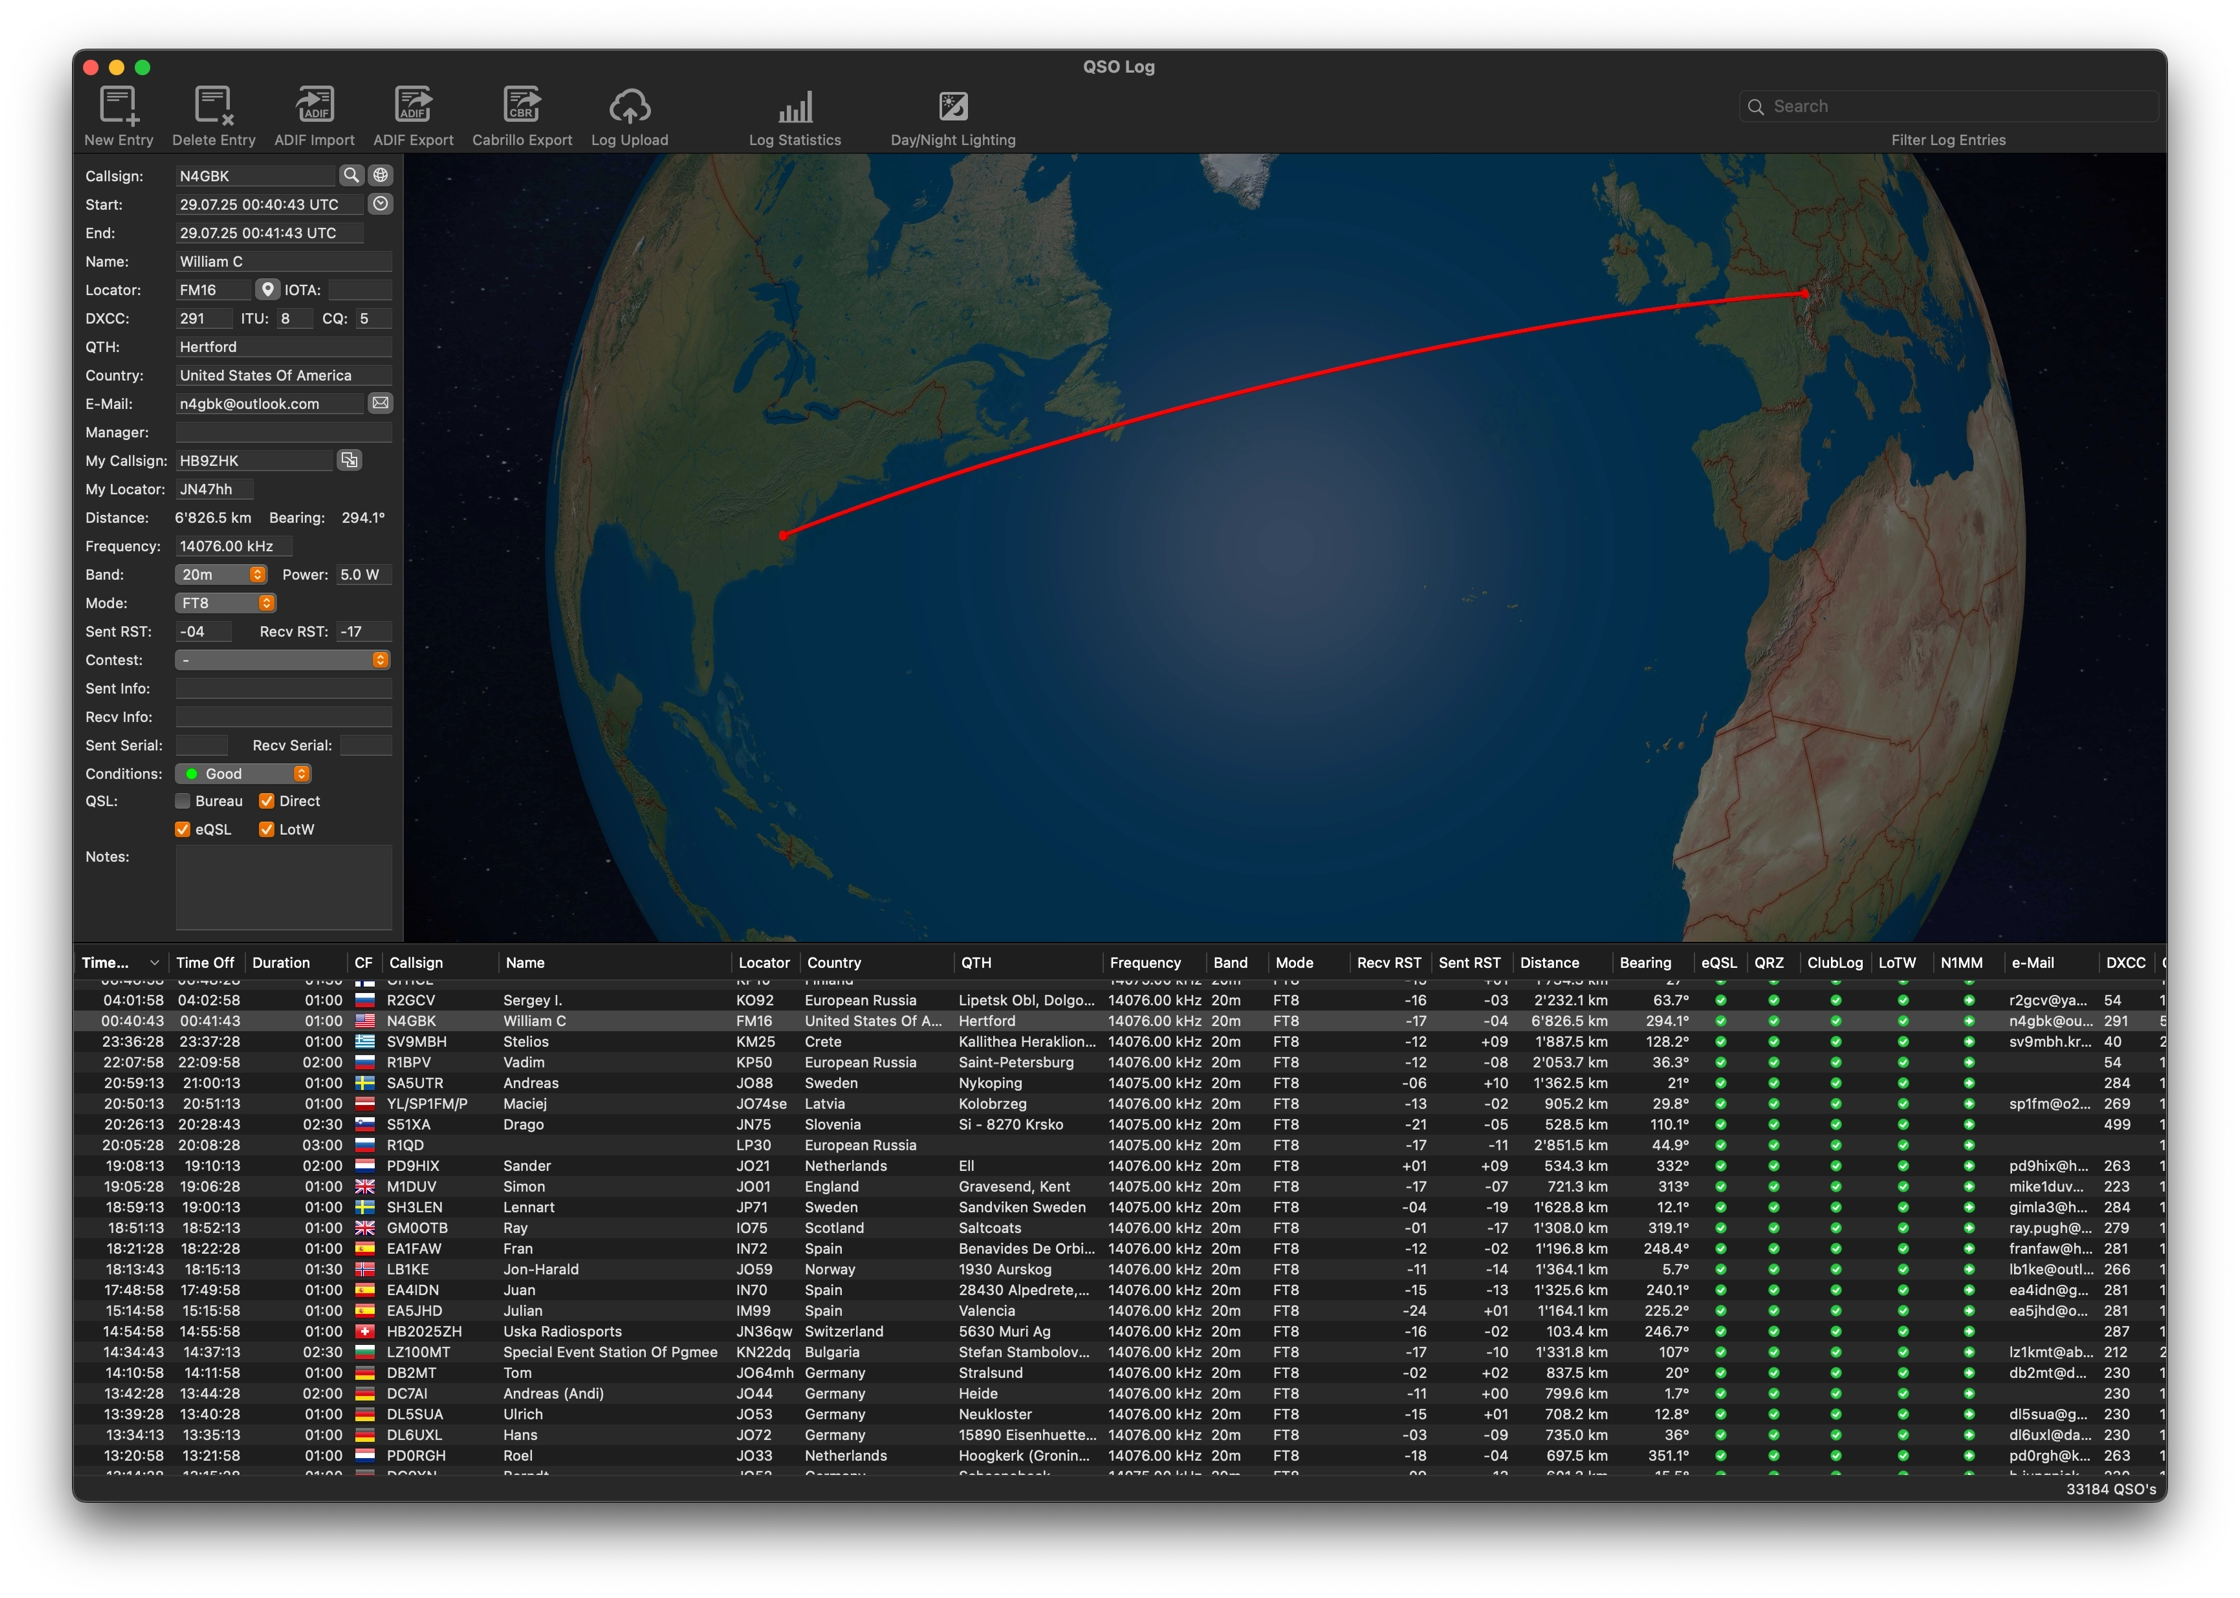Open the Contest dropdown

click(x=283, y=660)
